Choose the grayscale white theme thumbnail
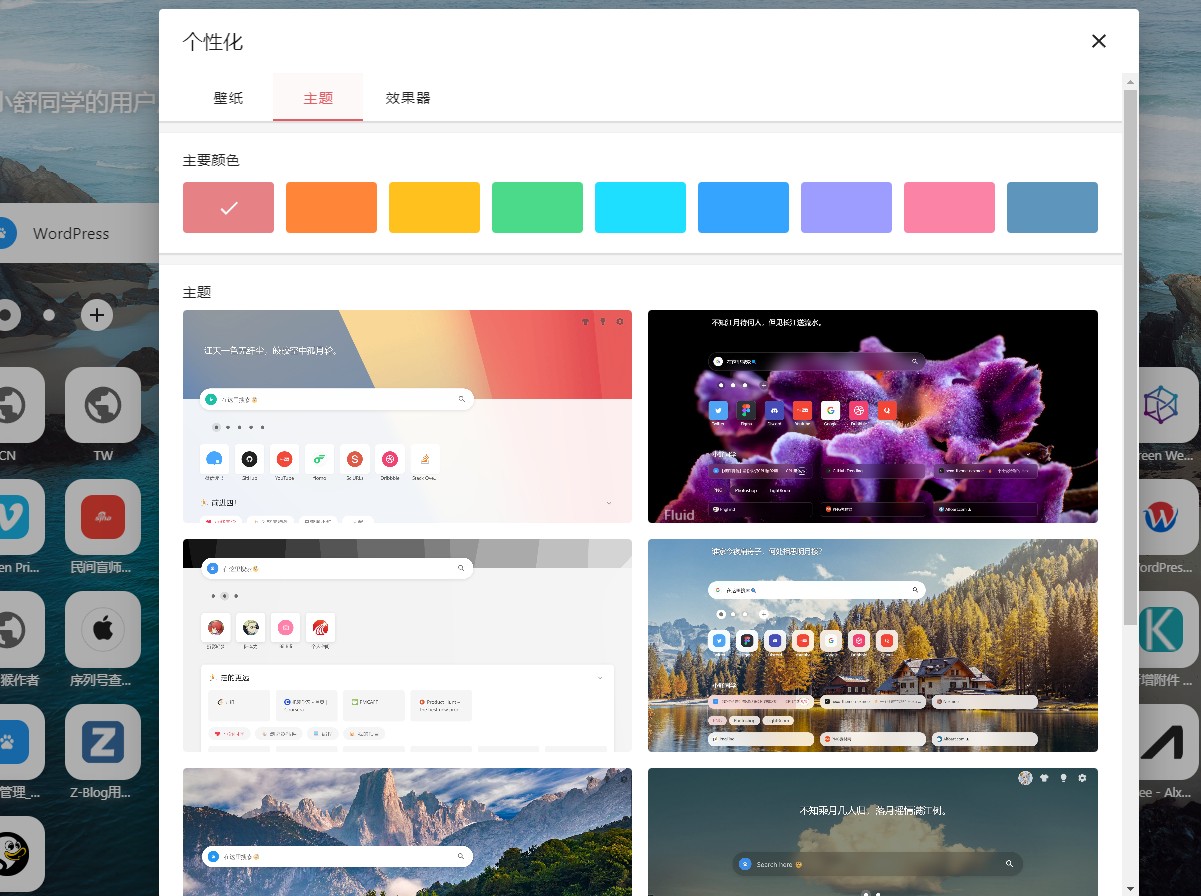Viewport: 1201px width, 896px height. point(407,645)
